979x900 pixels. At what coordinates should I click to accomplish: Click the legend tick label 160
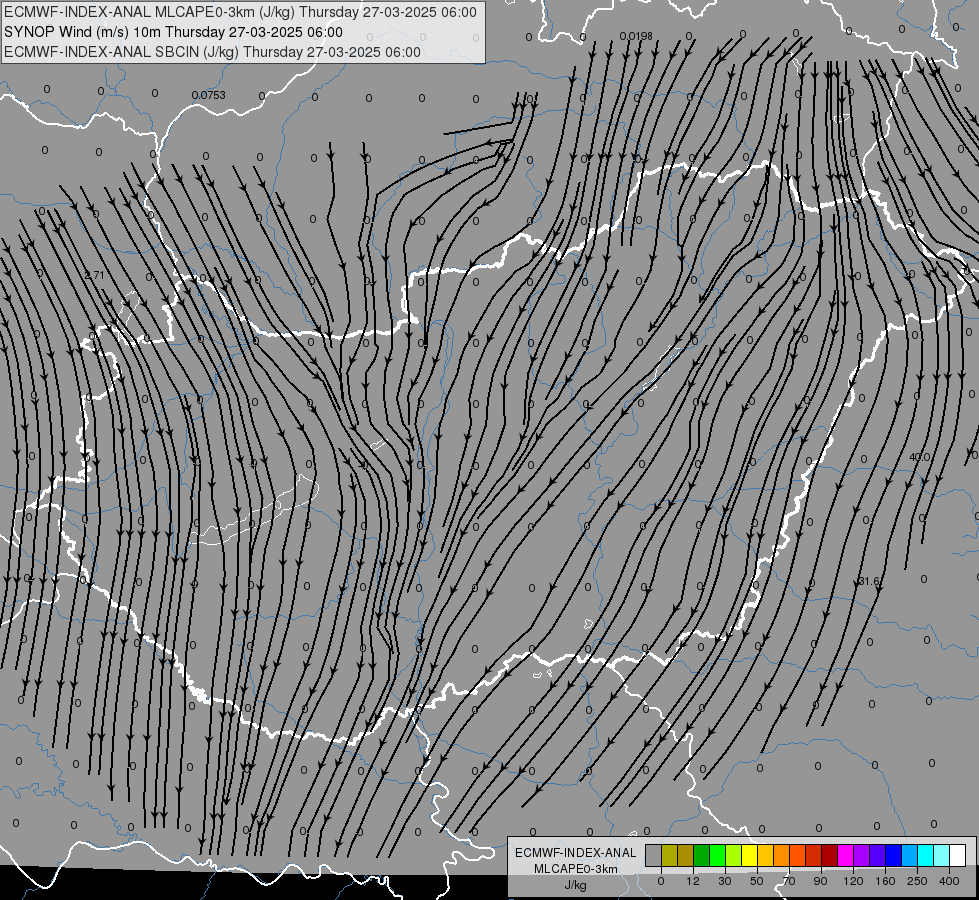click(885, 881)
